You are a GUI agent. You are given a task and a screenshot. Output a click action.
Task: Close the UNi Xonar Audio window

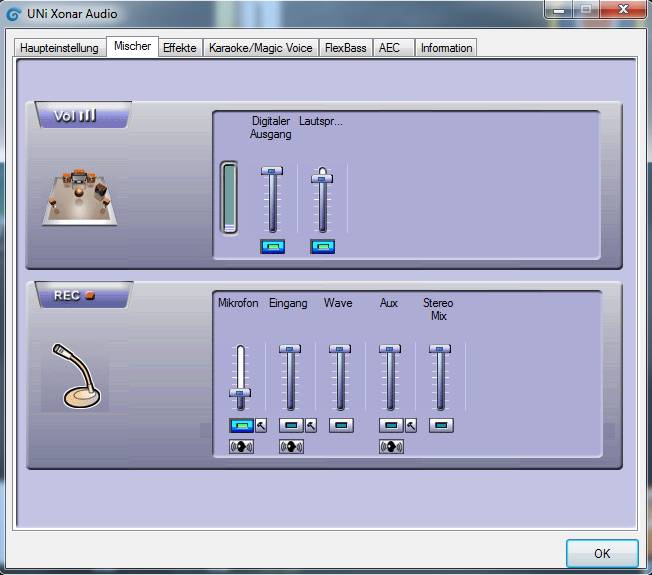coord(622,9)
